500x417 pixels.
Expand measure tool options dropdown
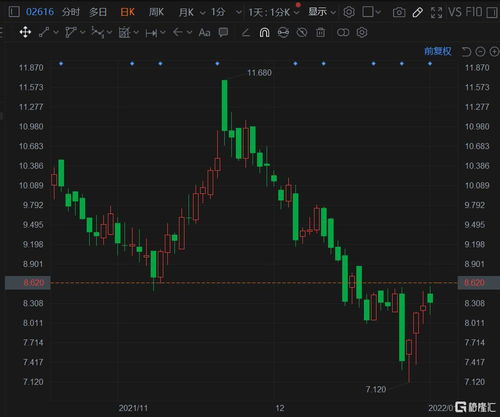pos(163,32)
